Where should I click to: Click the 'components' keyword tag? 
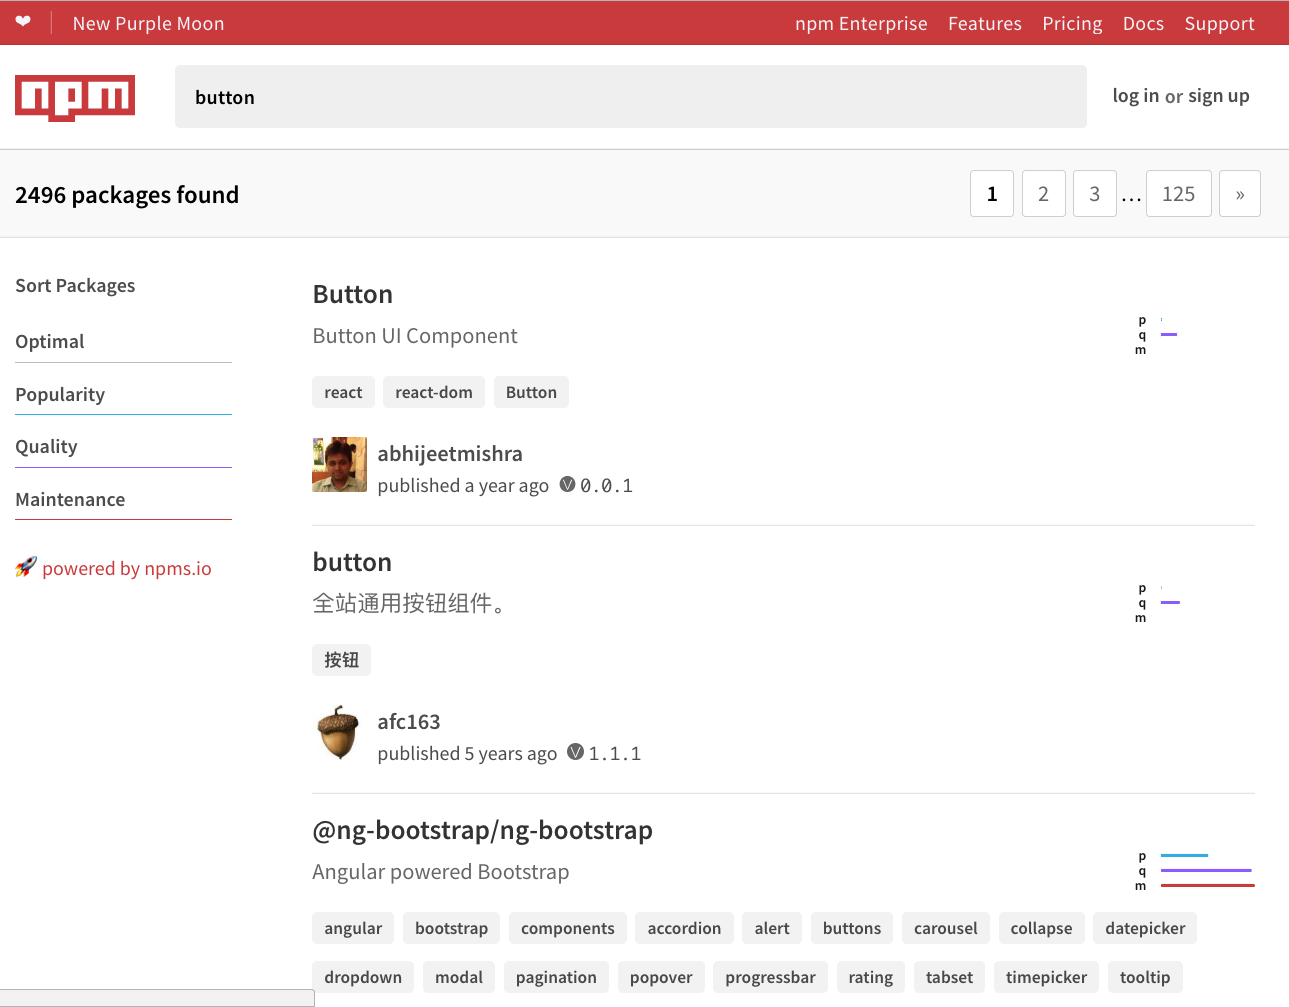point(568,928)
